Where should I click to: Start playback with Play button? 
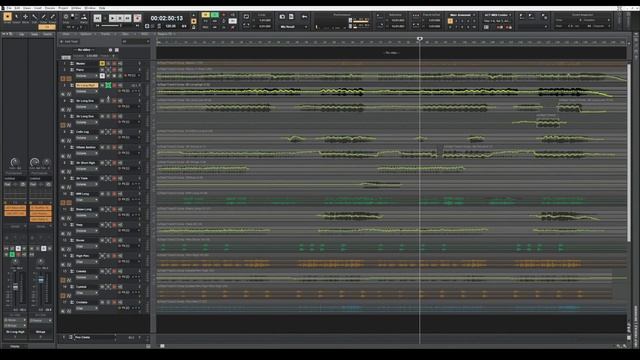coord(112,18)
